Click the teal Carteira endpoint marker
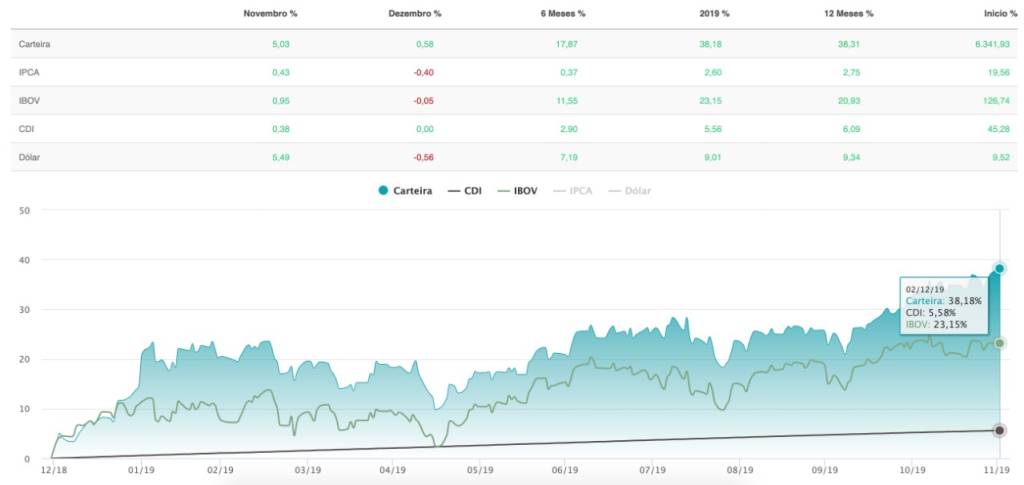 pos(1000,268)
